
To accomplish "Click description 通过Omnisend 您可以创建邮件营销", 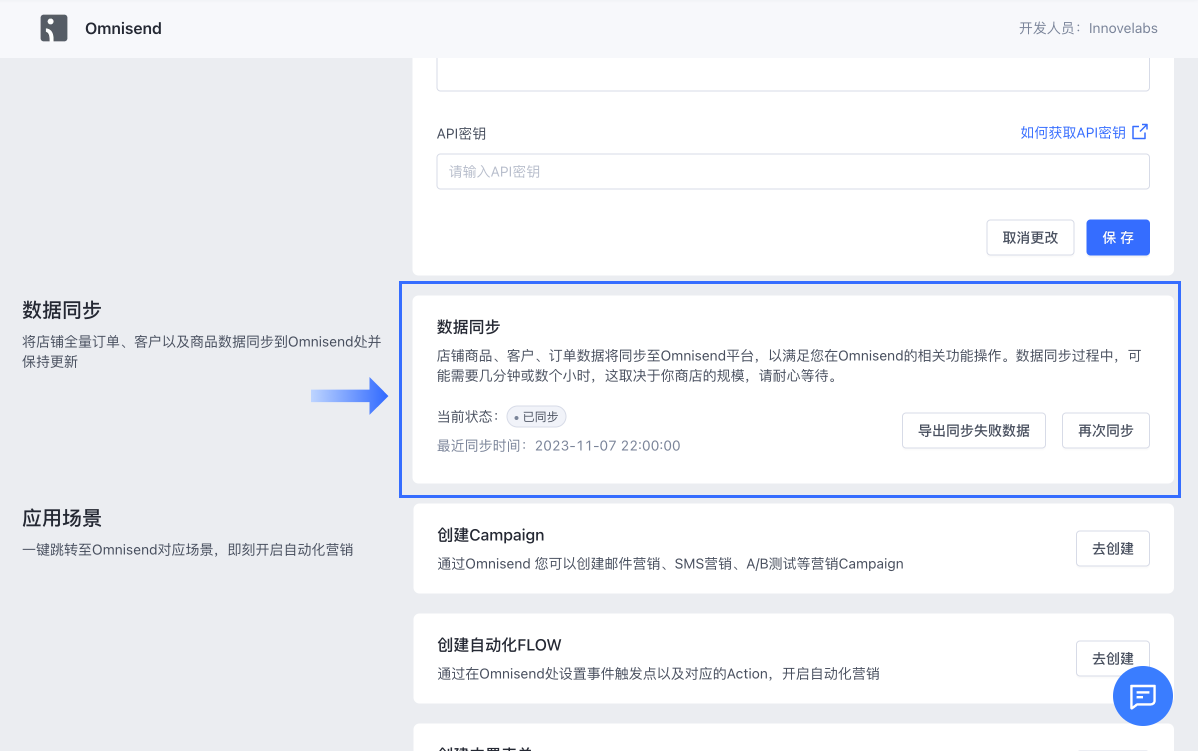I will [x=670, y=564].
